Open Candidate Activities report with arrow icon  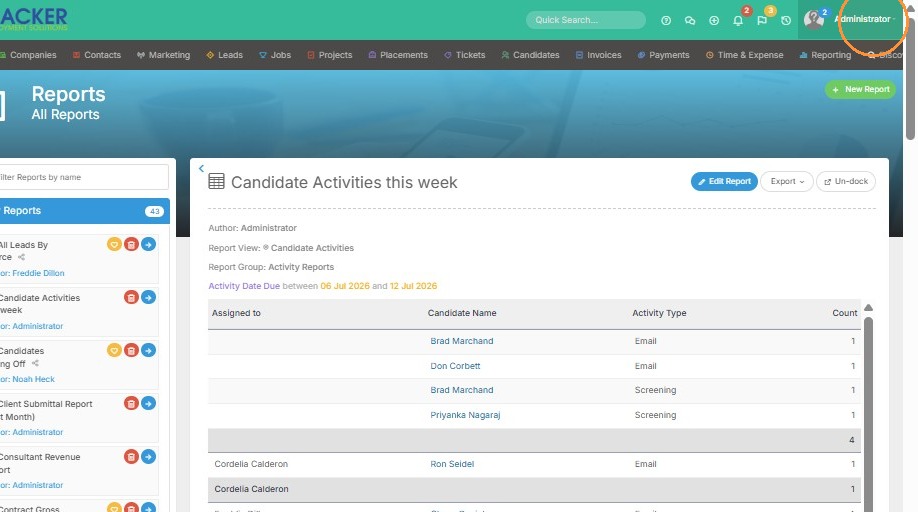pos(149,297)
